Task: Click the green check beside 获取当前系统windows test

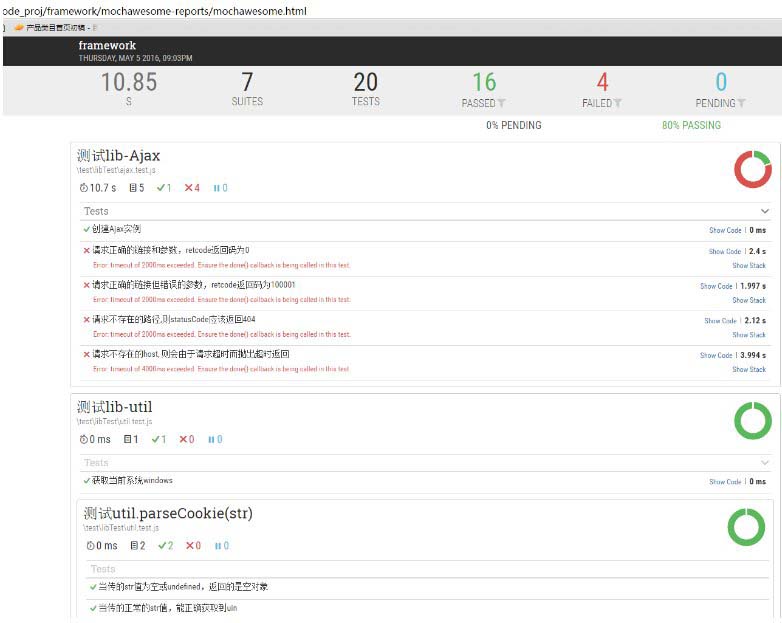Action: 87,481
